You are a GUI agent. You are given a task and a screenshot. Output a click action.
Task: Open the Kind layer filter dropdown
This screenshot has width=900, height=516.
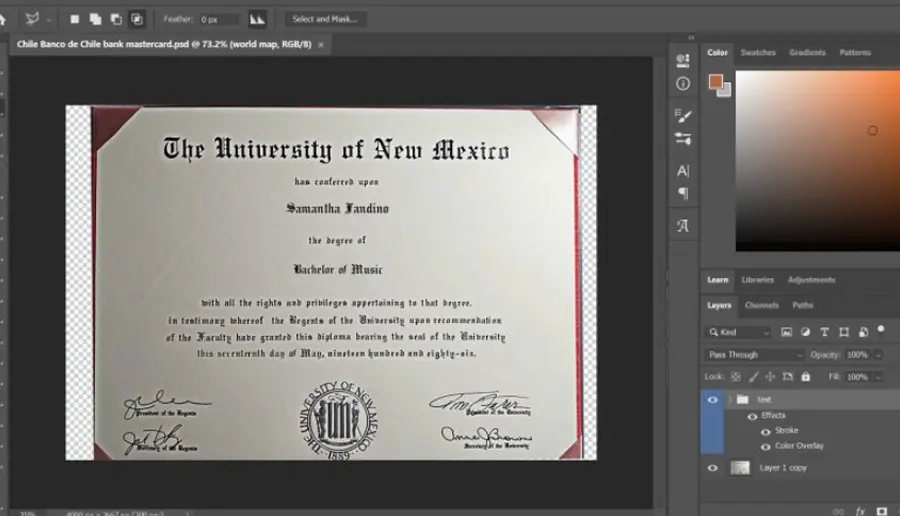tap(739, 332)
